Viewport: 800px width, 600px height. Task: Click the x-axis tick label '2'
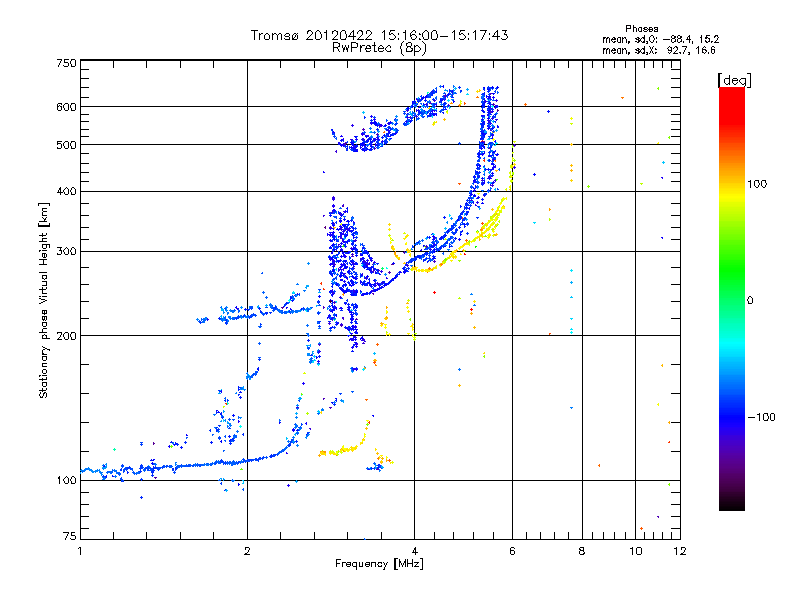click(x=247, y=551)
